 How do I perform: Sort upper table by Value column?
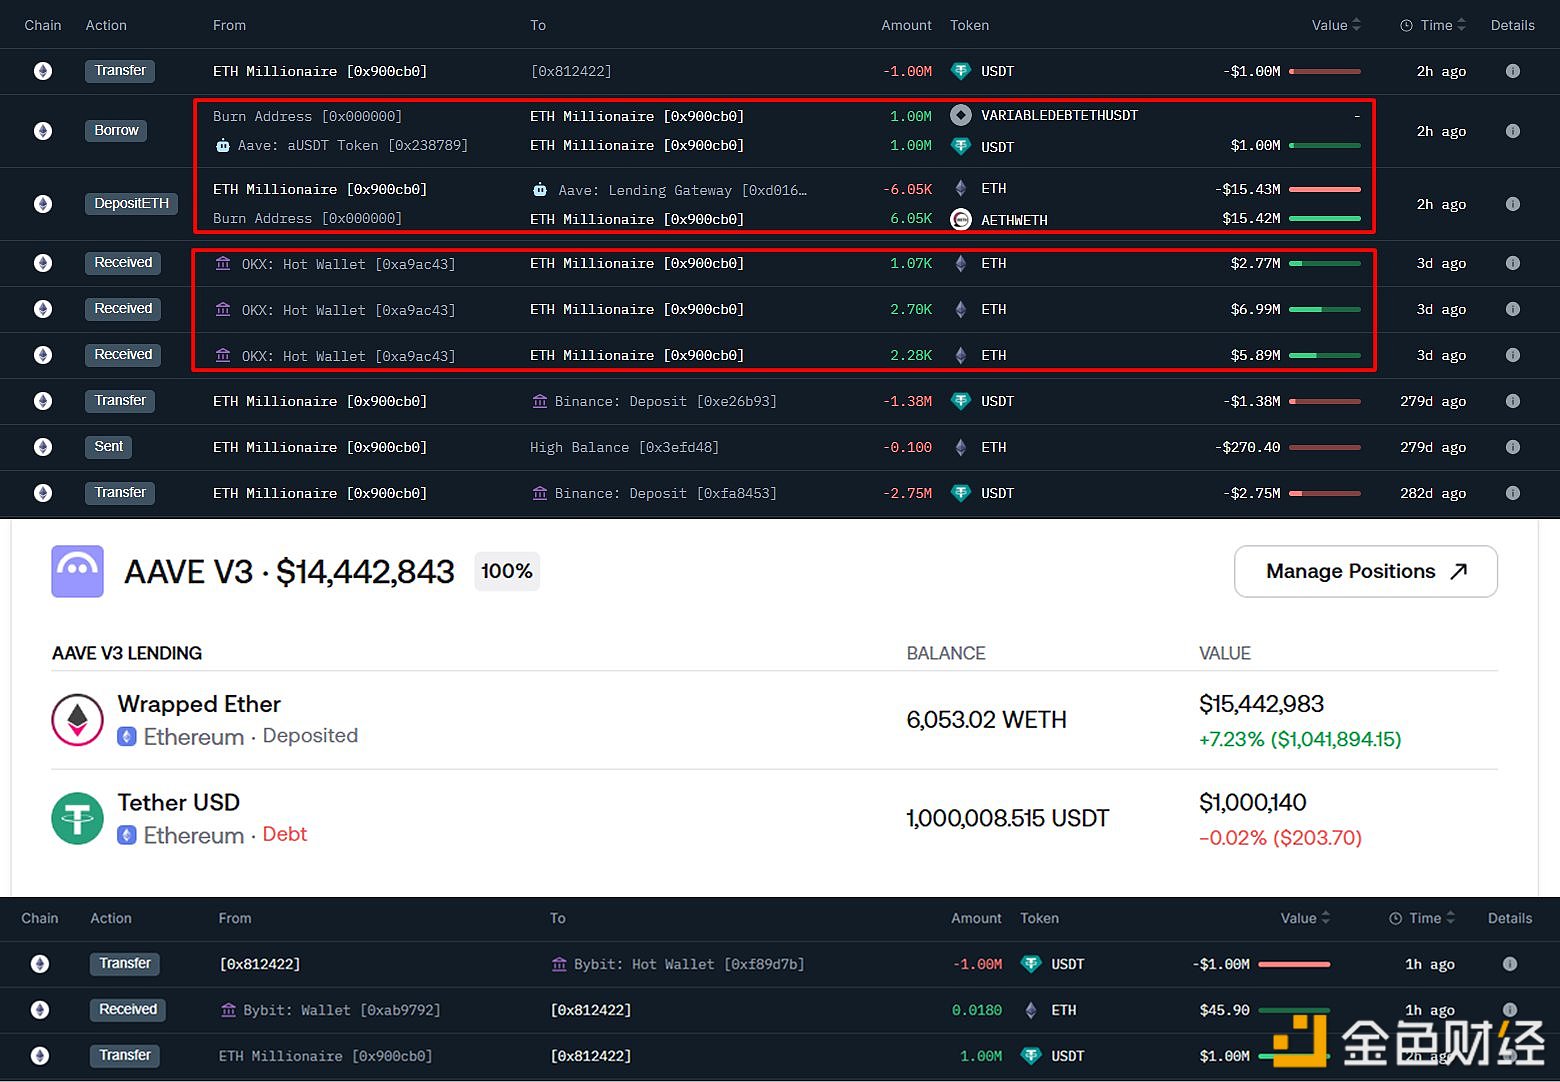pos(1336,25)
